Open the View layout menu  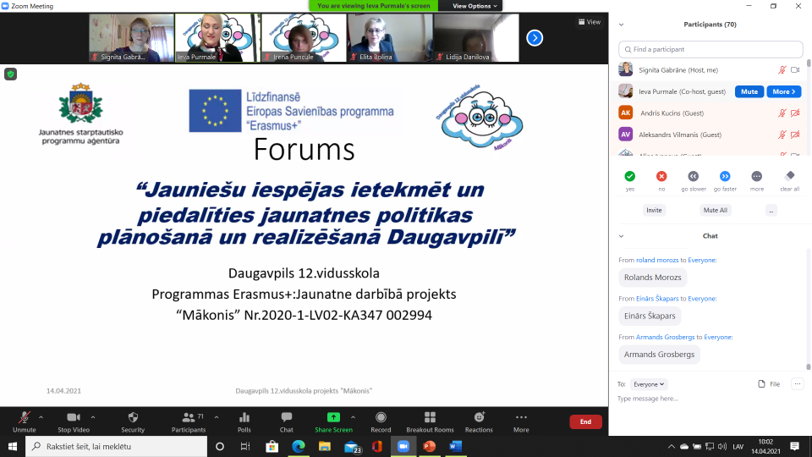[589, 22]
